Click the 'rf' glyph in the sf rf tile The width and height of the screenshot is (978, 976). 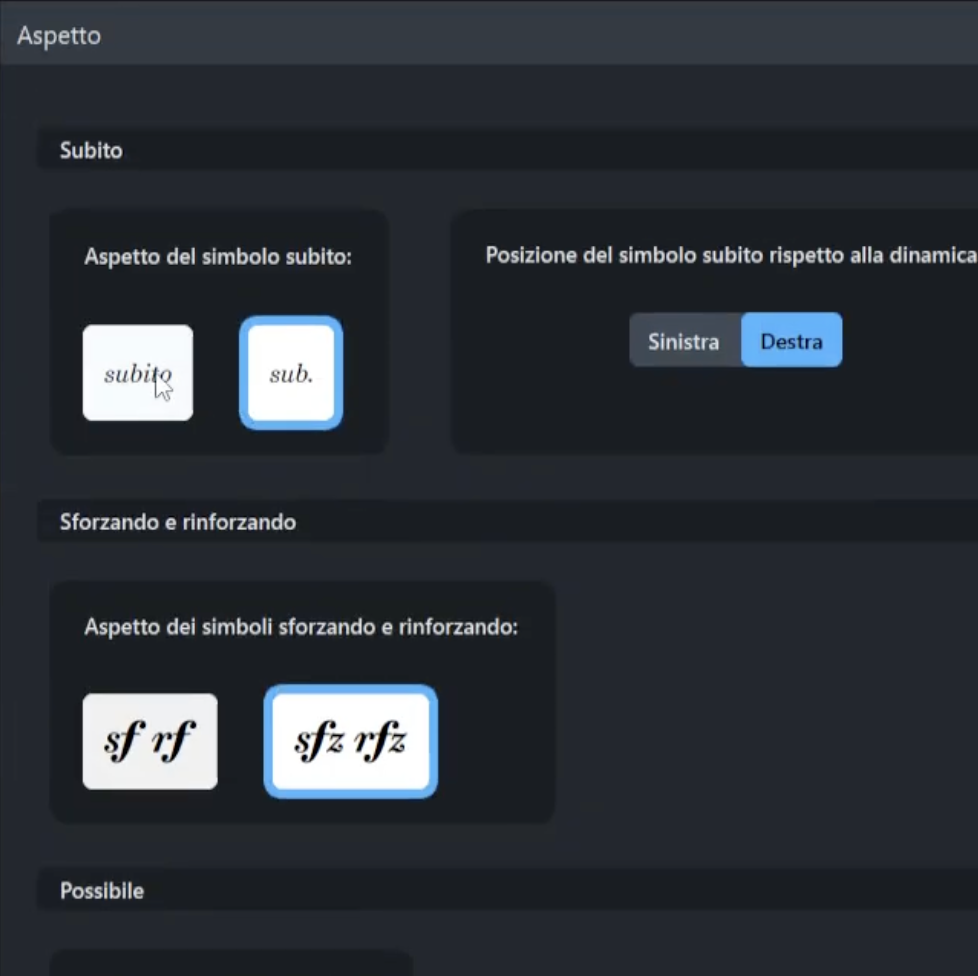point(174,741)
